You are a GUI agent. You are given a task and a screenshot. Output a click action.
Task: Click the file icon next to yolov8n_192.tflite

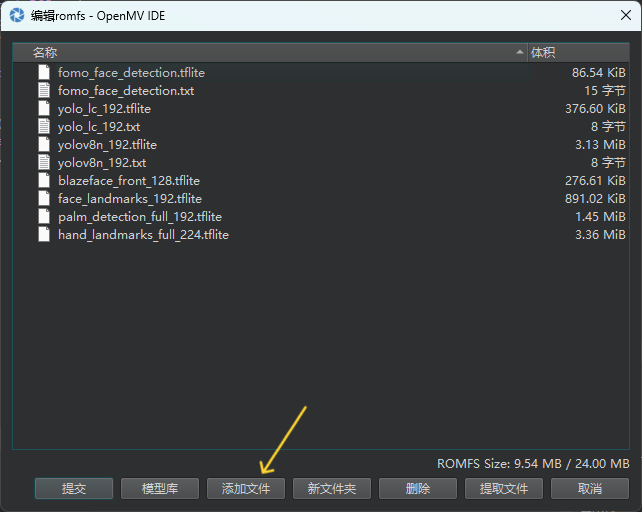43,145
